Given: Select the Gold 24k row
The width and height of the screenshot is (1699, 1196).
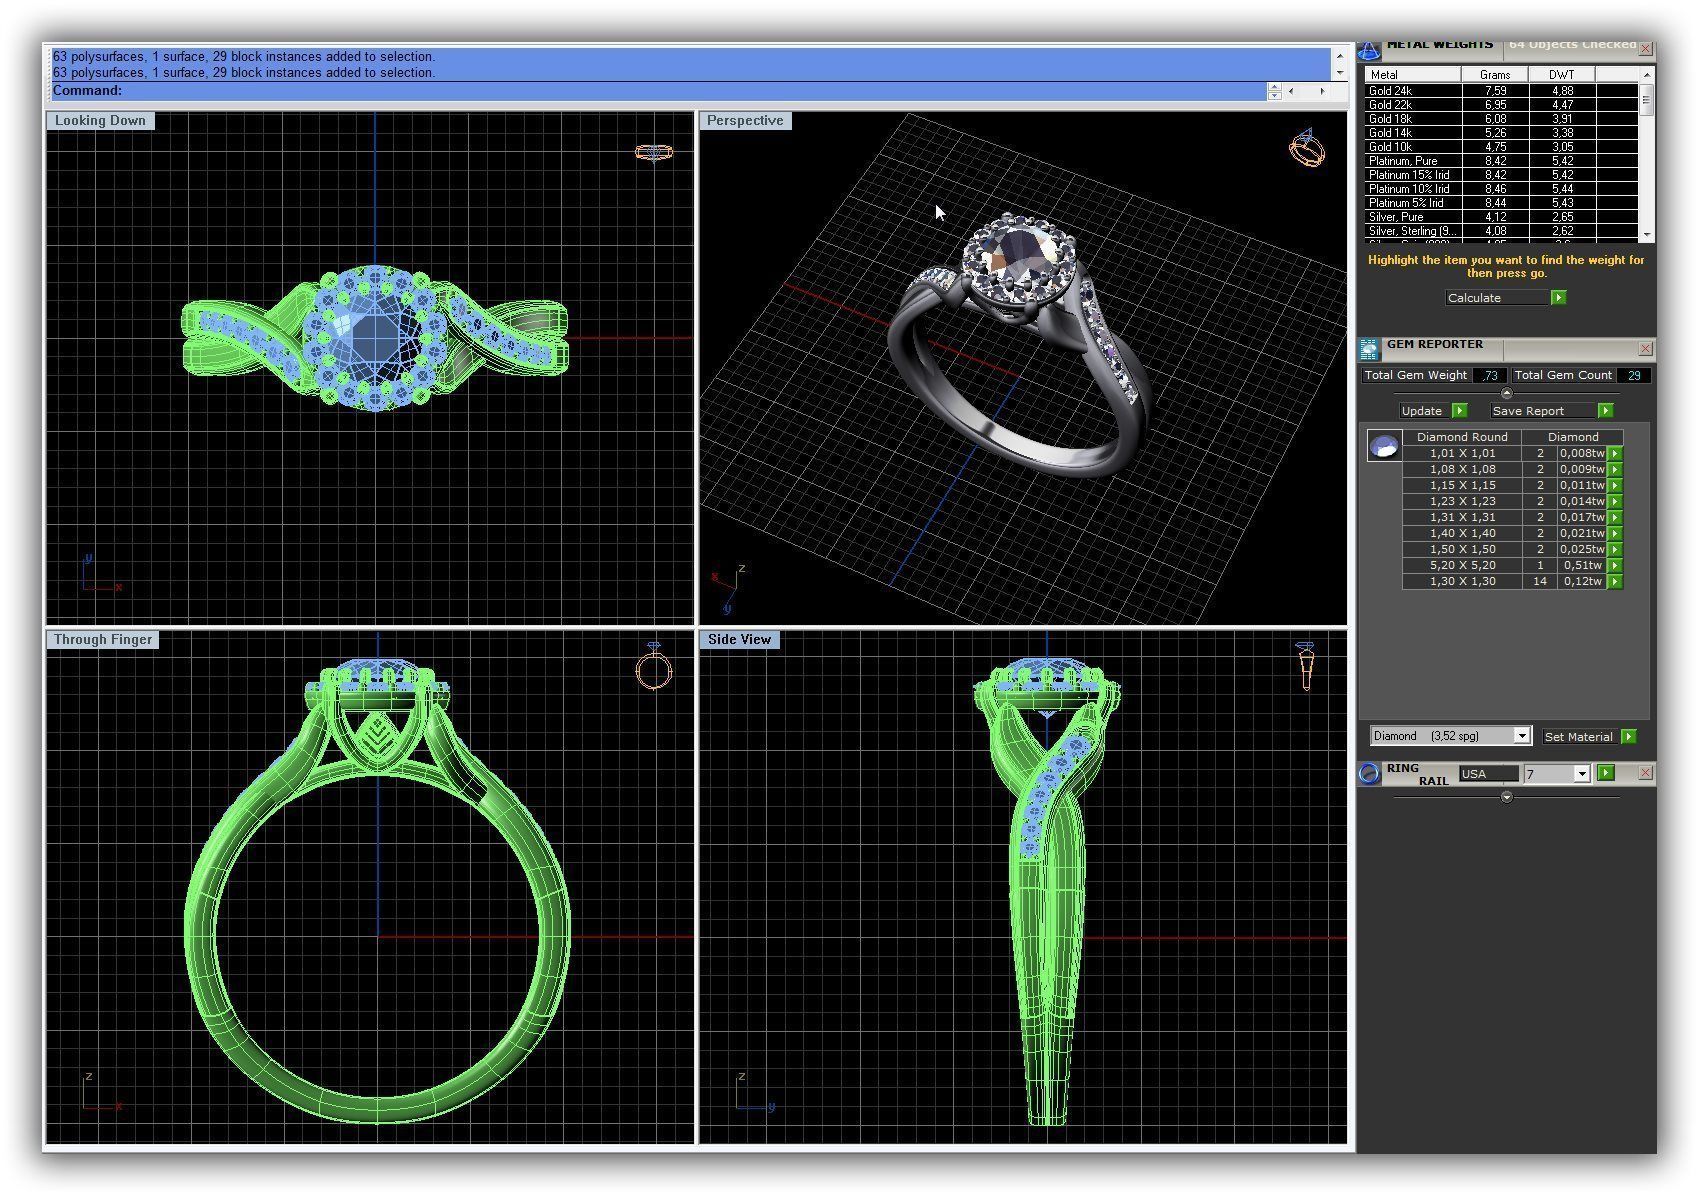Looking at the screenshot, I should click(x=1501, y=91).
